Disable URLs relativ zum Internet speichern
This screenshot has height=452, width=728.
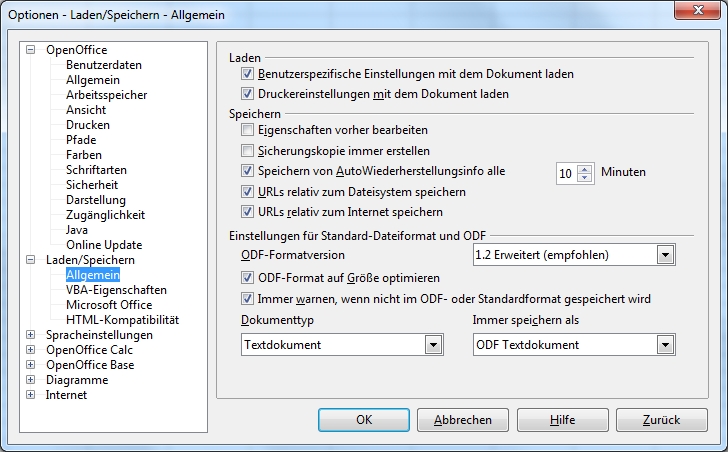(248, 212)
